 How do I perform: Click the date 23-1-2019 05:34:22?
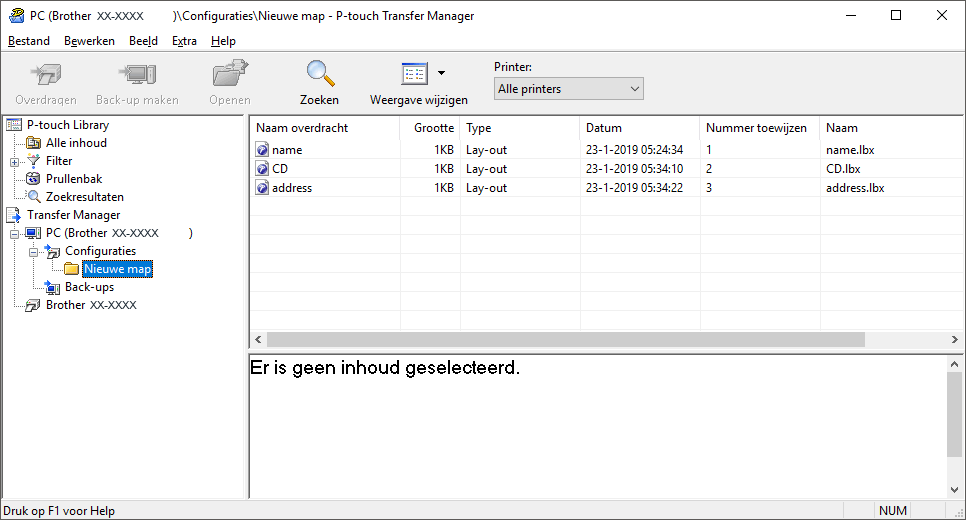point(635,188)
